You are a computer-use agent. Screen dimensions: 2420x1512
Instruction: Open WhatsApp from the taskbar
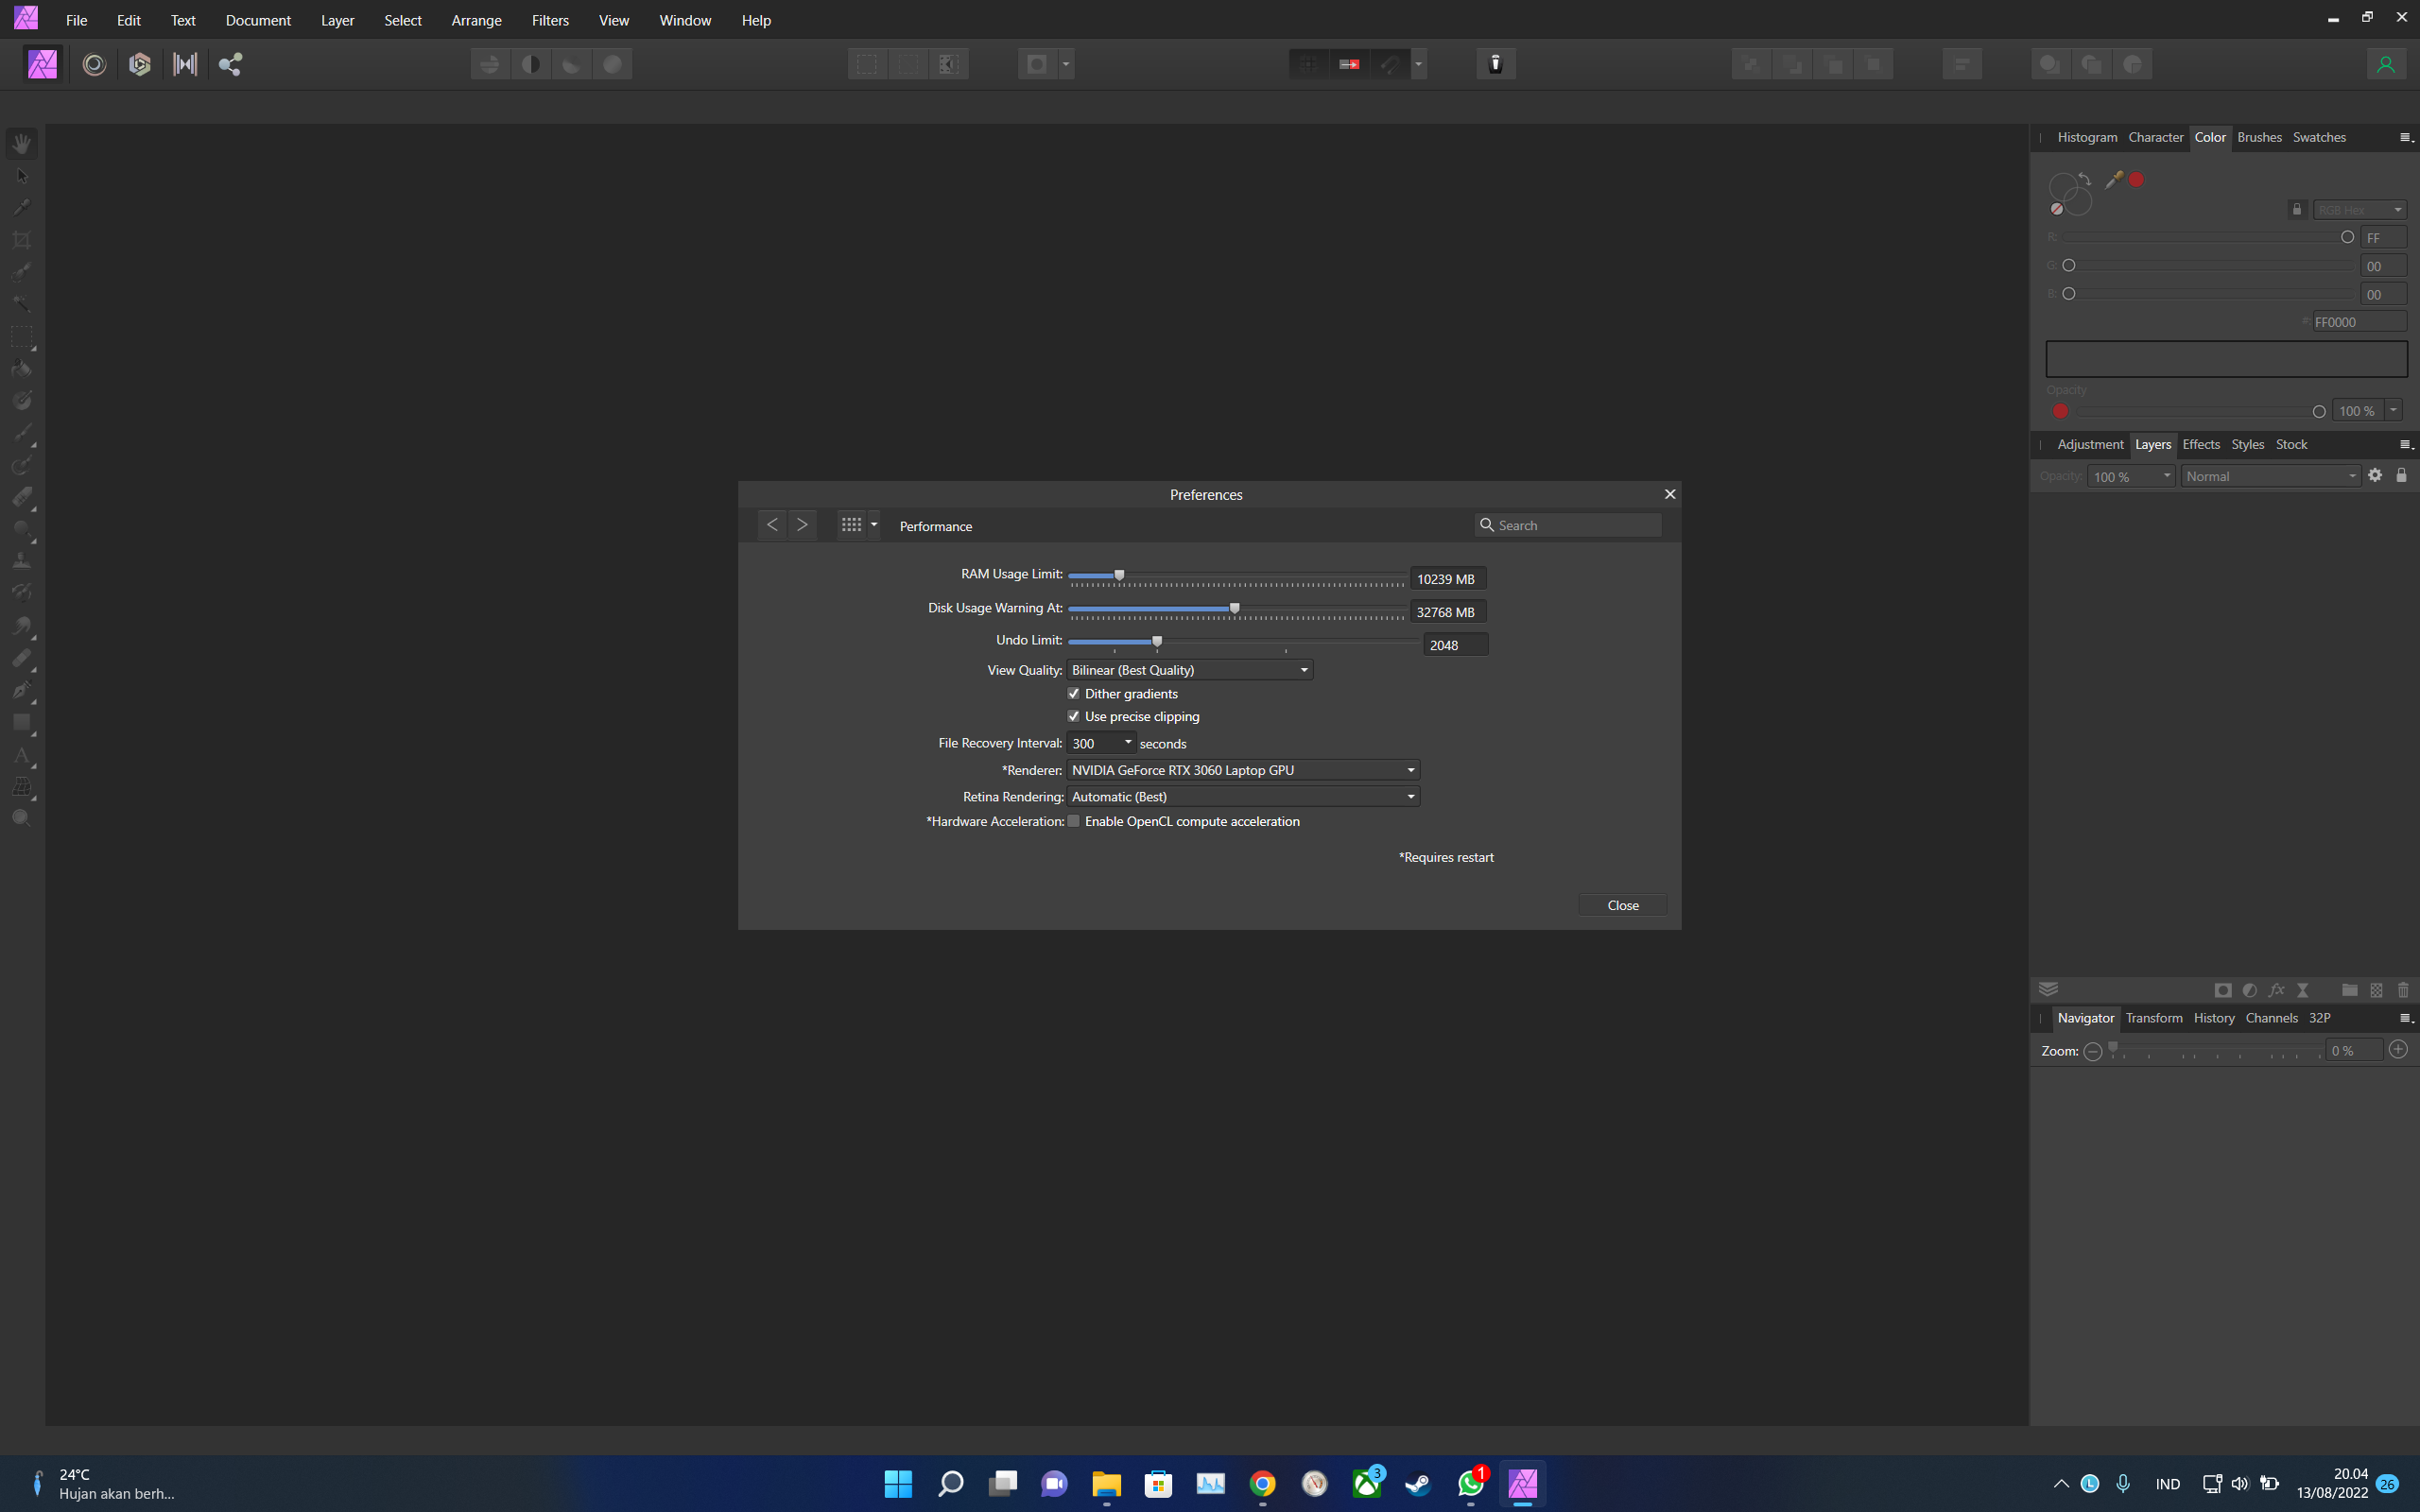pyautogui.click(x=1470, y=1483)
